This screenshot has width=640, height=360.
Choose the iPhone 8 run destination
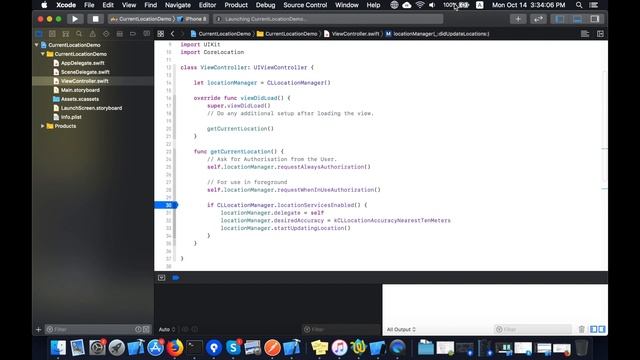tap(193, 19)
